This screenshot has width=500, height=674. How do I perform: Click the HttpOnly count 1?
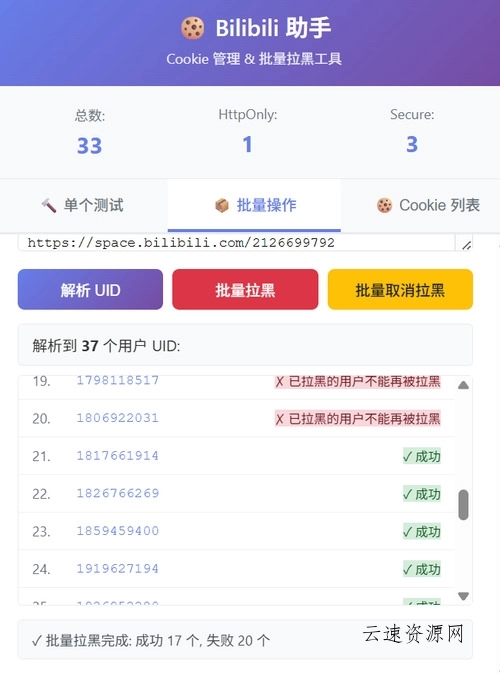[247, 144]
